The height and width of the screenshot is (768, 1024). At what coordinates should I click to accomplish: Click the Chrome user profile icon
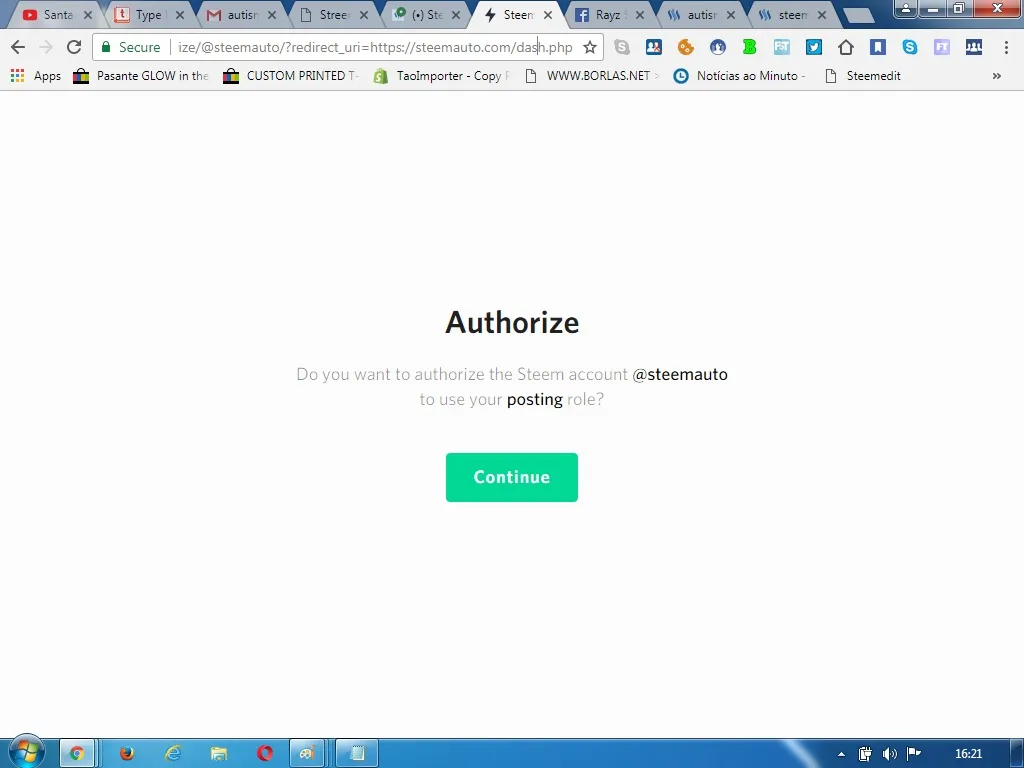pyautogui.click(x=906, y=8)
